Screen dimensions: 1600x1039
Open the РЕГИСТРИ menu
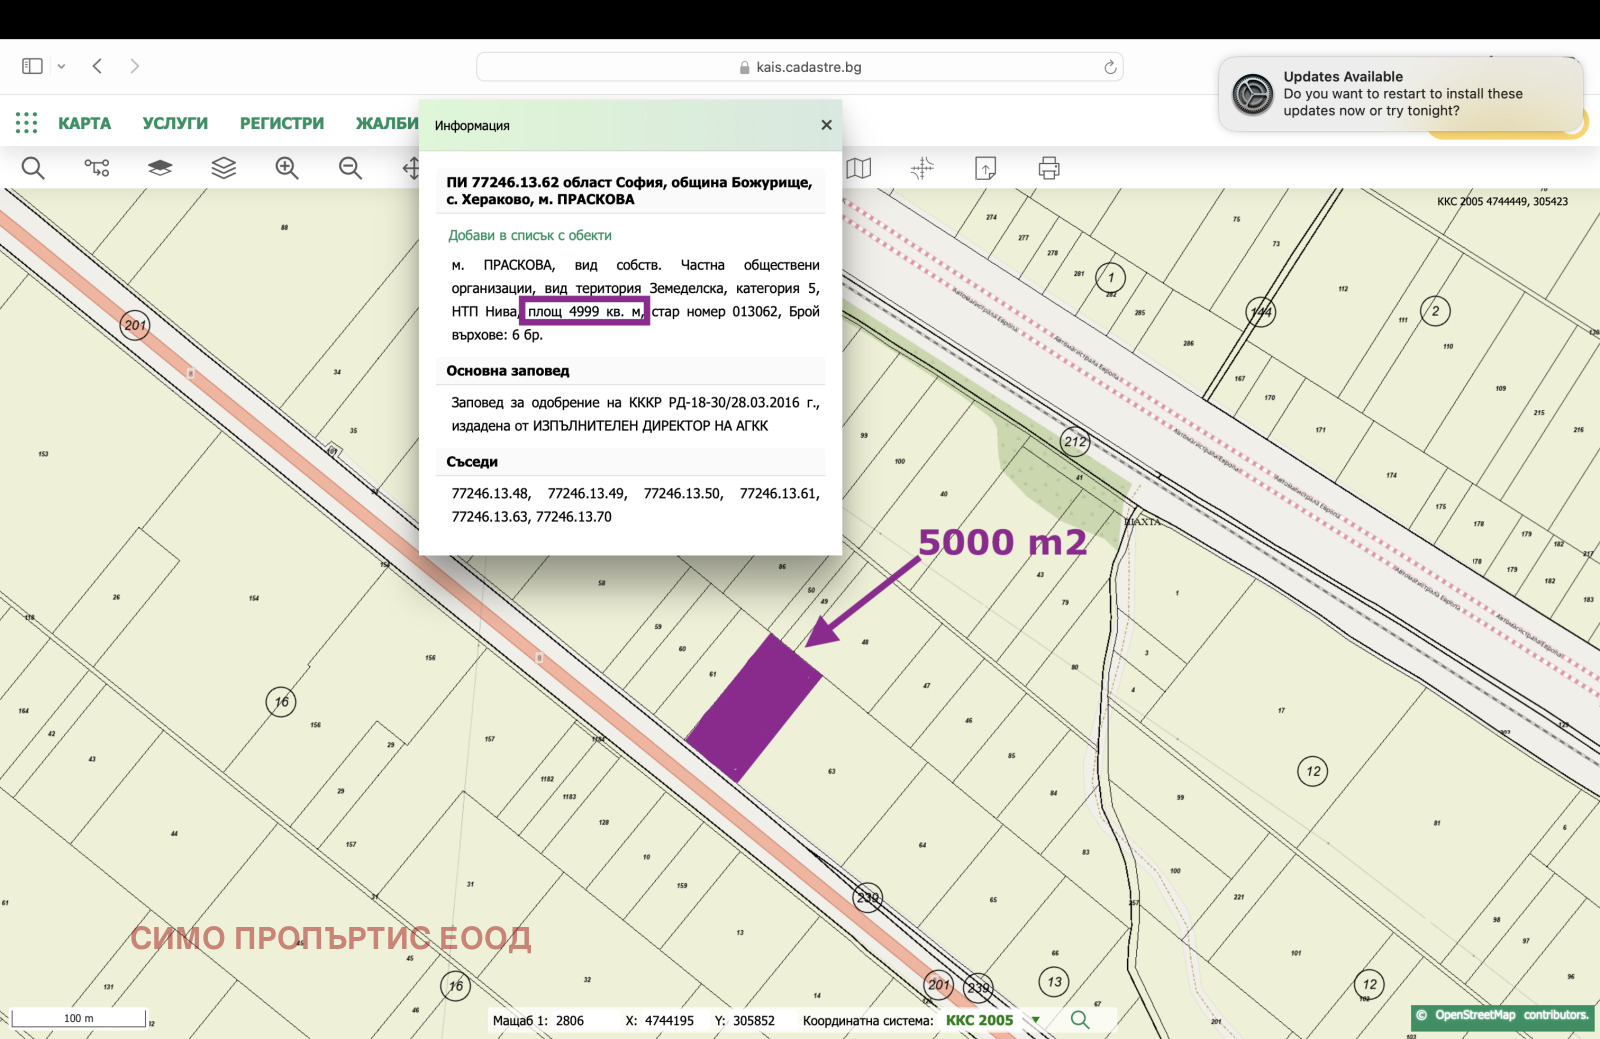click(282, 123)
